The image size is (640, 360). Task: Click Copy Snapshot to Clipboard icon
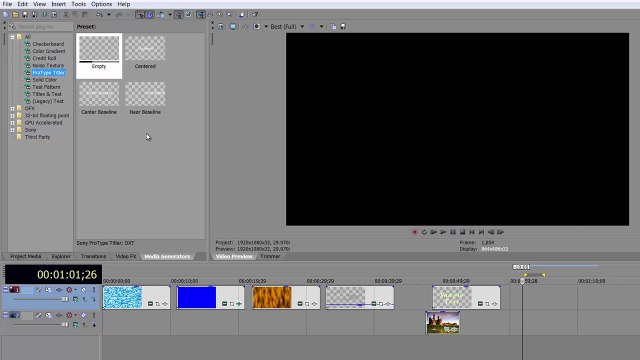coord(333,27)
